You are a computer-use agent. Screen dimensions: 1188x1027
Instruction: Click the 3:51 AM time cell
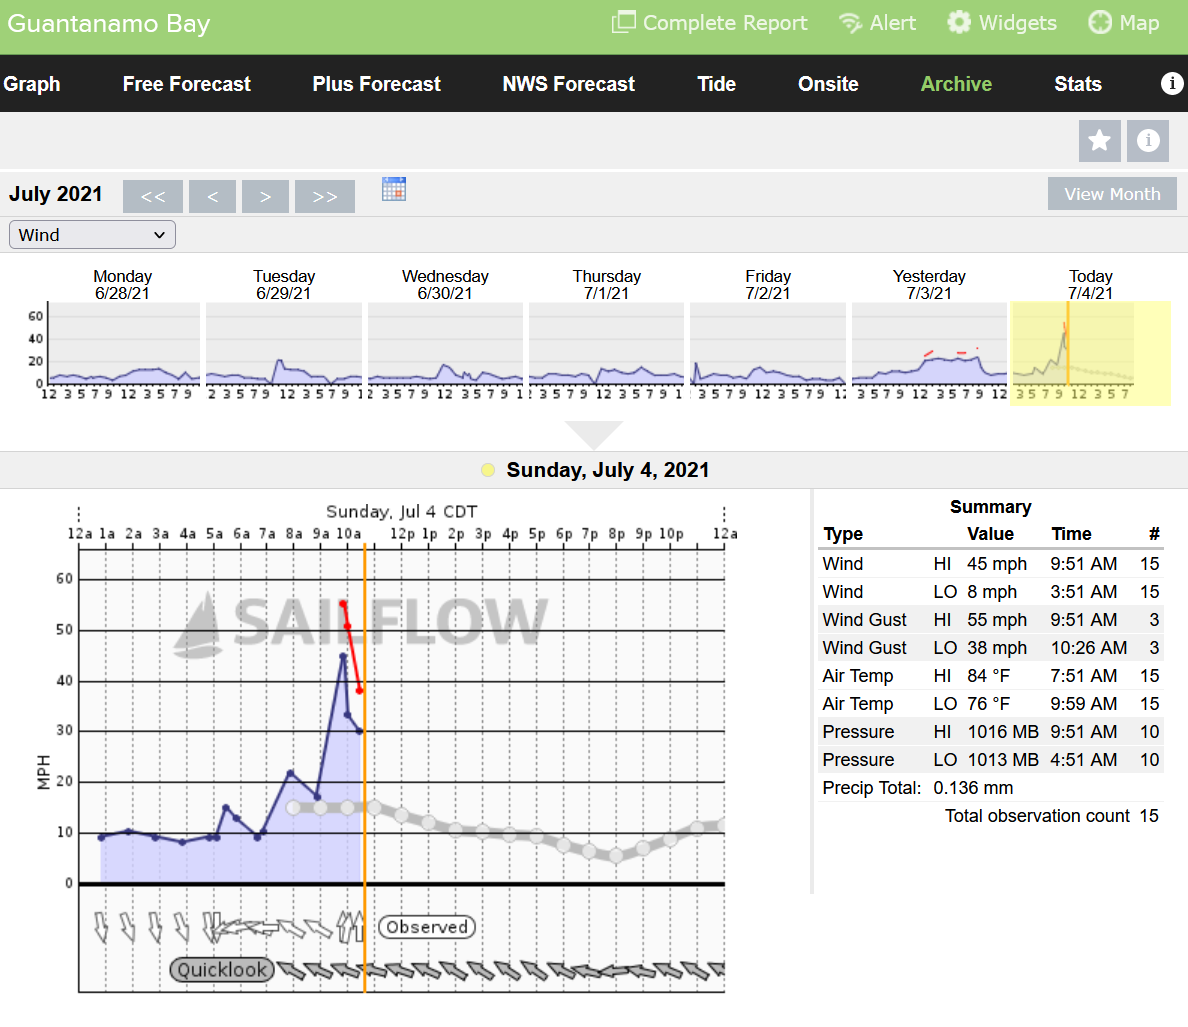coord(1083,592)
